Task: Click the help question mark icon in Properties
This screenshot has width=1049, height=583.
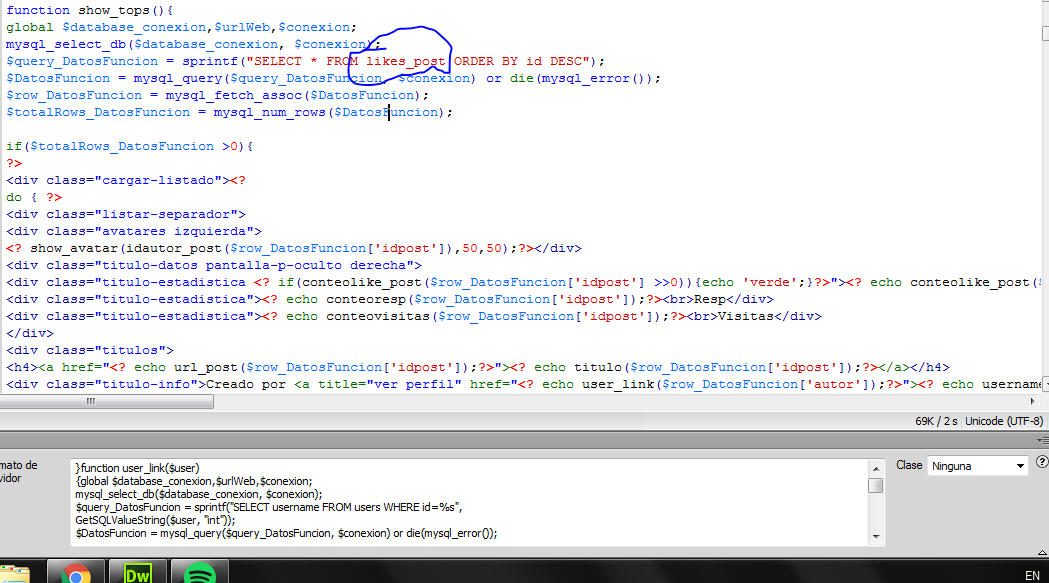Action: pyautogui.click(x=1041, y=464)
